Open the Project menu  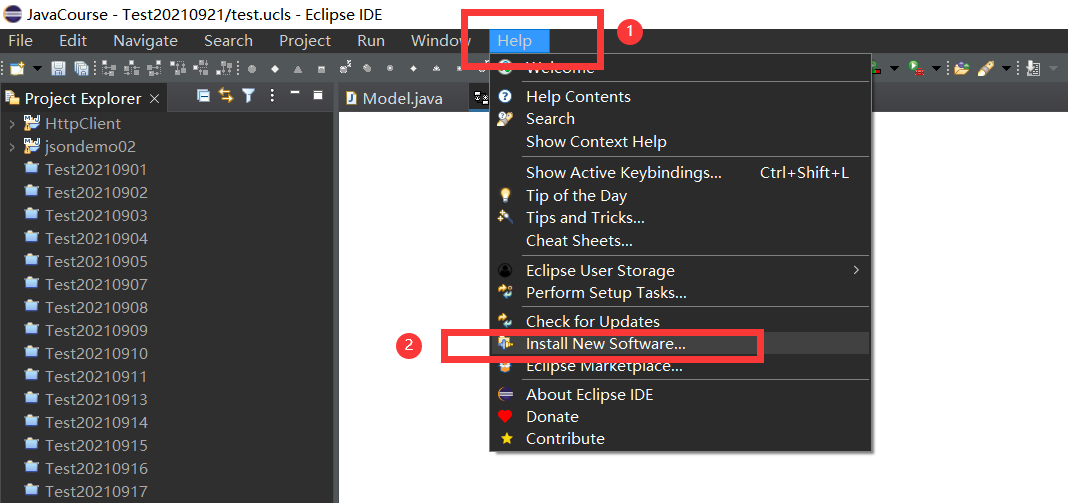click(305, 41)
